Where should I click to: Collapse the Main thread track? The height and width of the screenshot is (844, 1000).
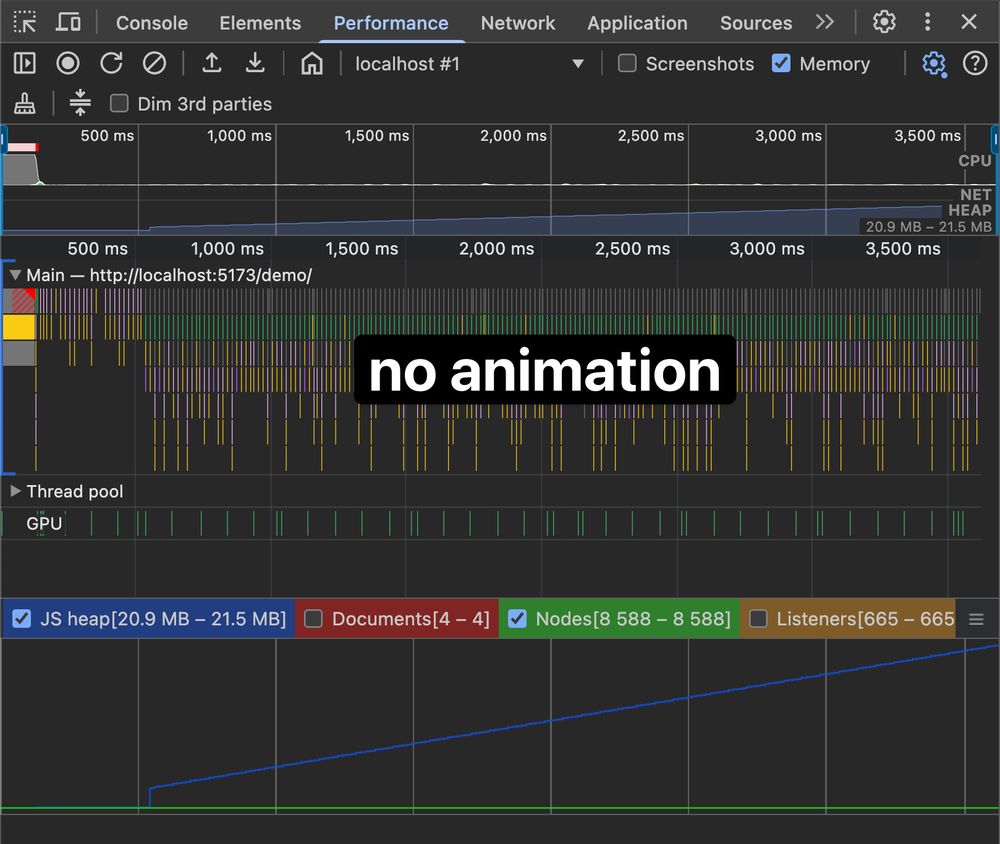(x=15, y=275)
